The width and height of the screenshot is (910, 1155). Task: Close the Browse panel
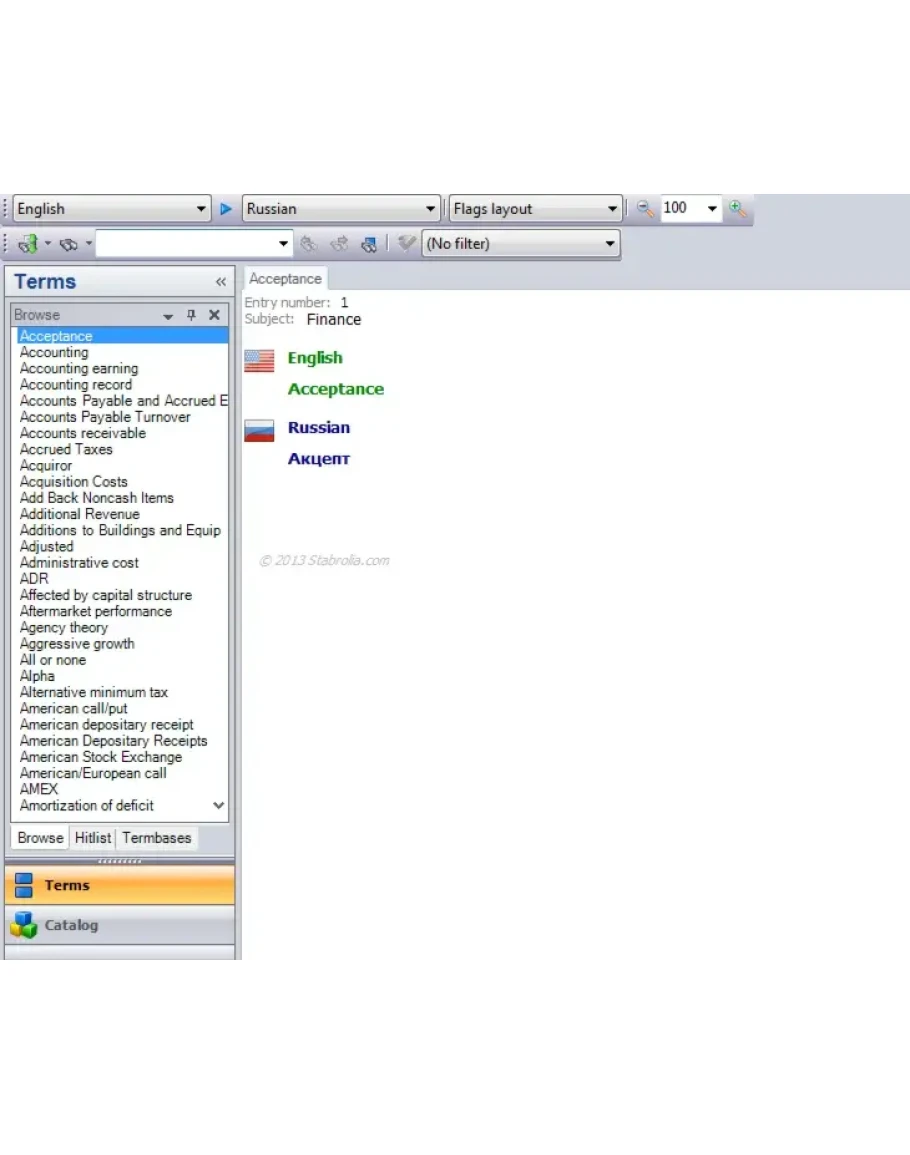coord(214,315)
